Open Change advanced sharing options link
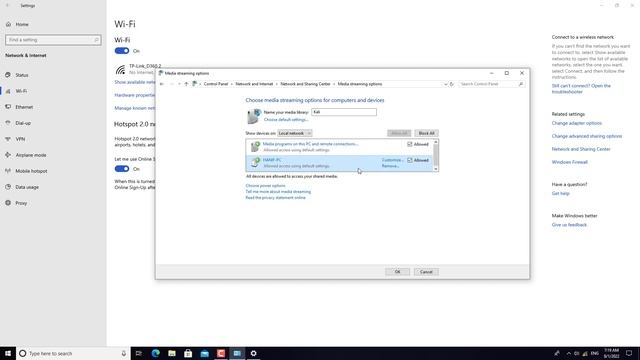The width and height of the screenshot is (640, 360). (x=587, y=136)
